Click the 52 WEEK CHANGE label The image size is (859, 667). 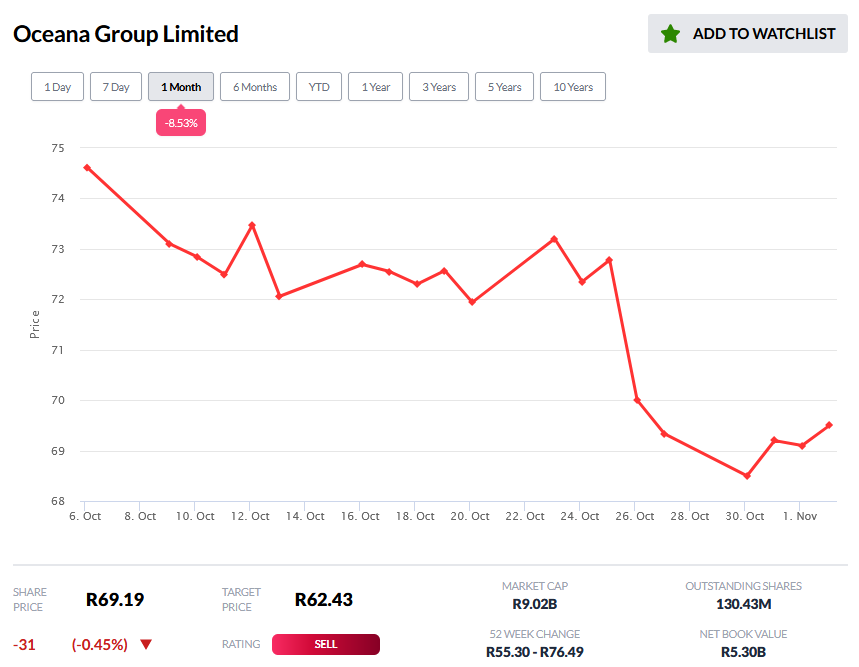point(535,634)
